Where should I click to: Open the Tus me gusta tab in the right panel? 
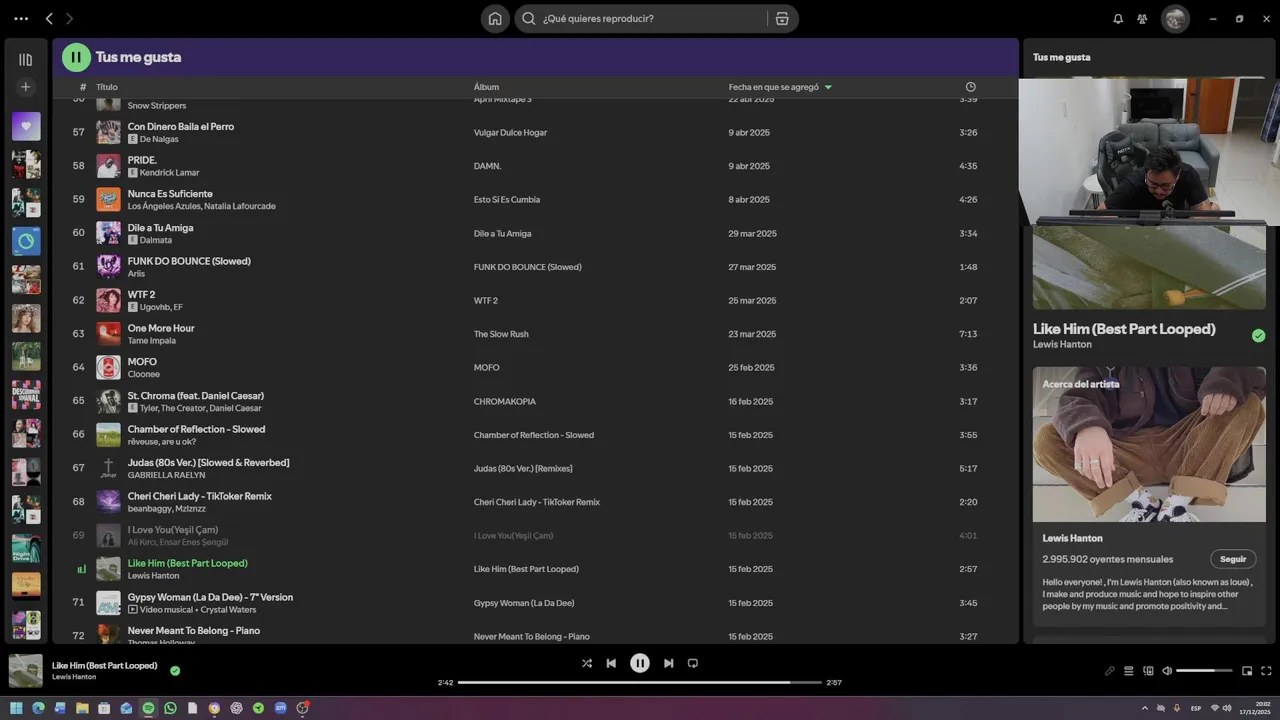tap(1061, 57)
